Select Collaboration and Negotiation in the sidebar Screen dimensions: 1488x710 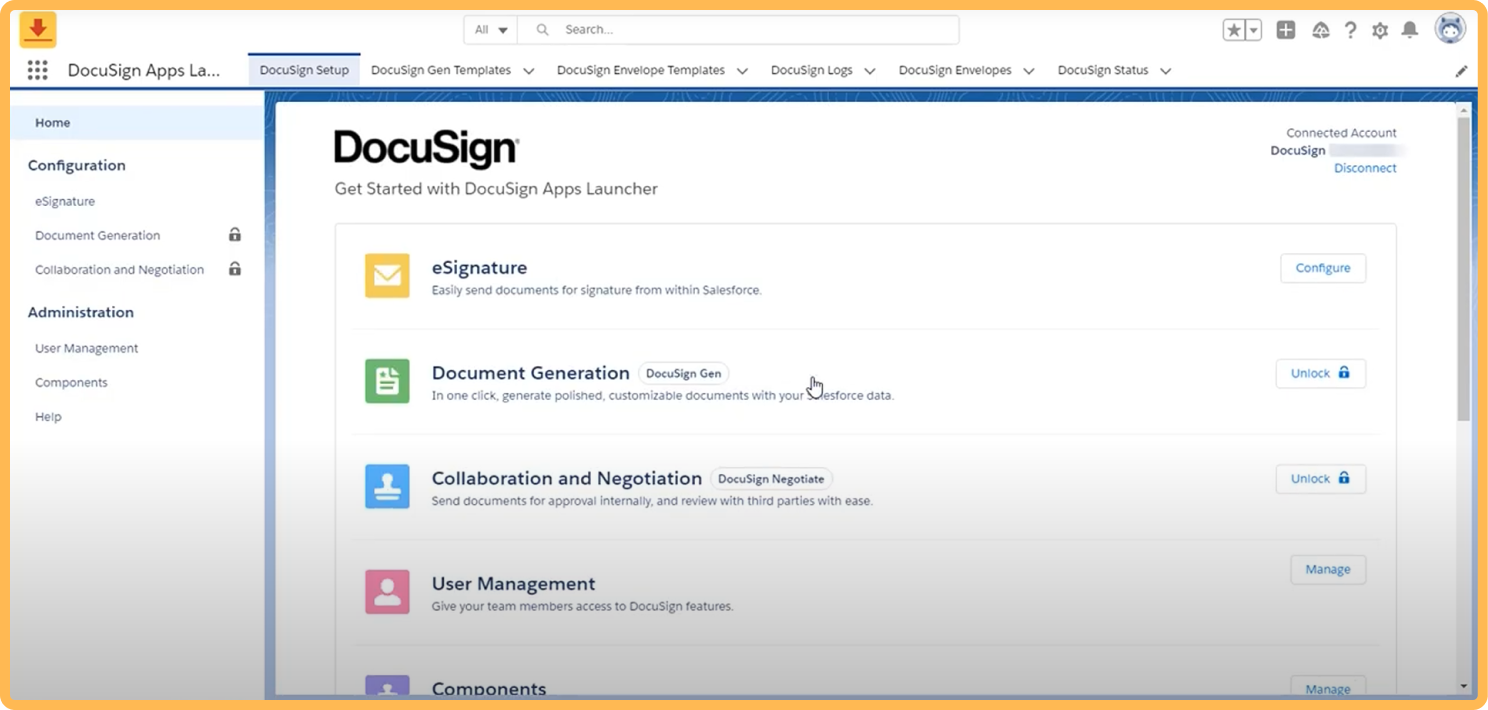[119, 269]
